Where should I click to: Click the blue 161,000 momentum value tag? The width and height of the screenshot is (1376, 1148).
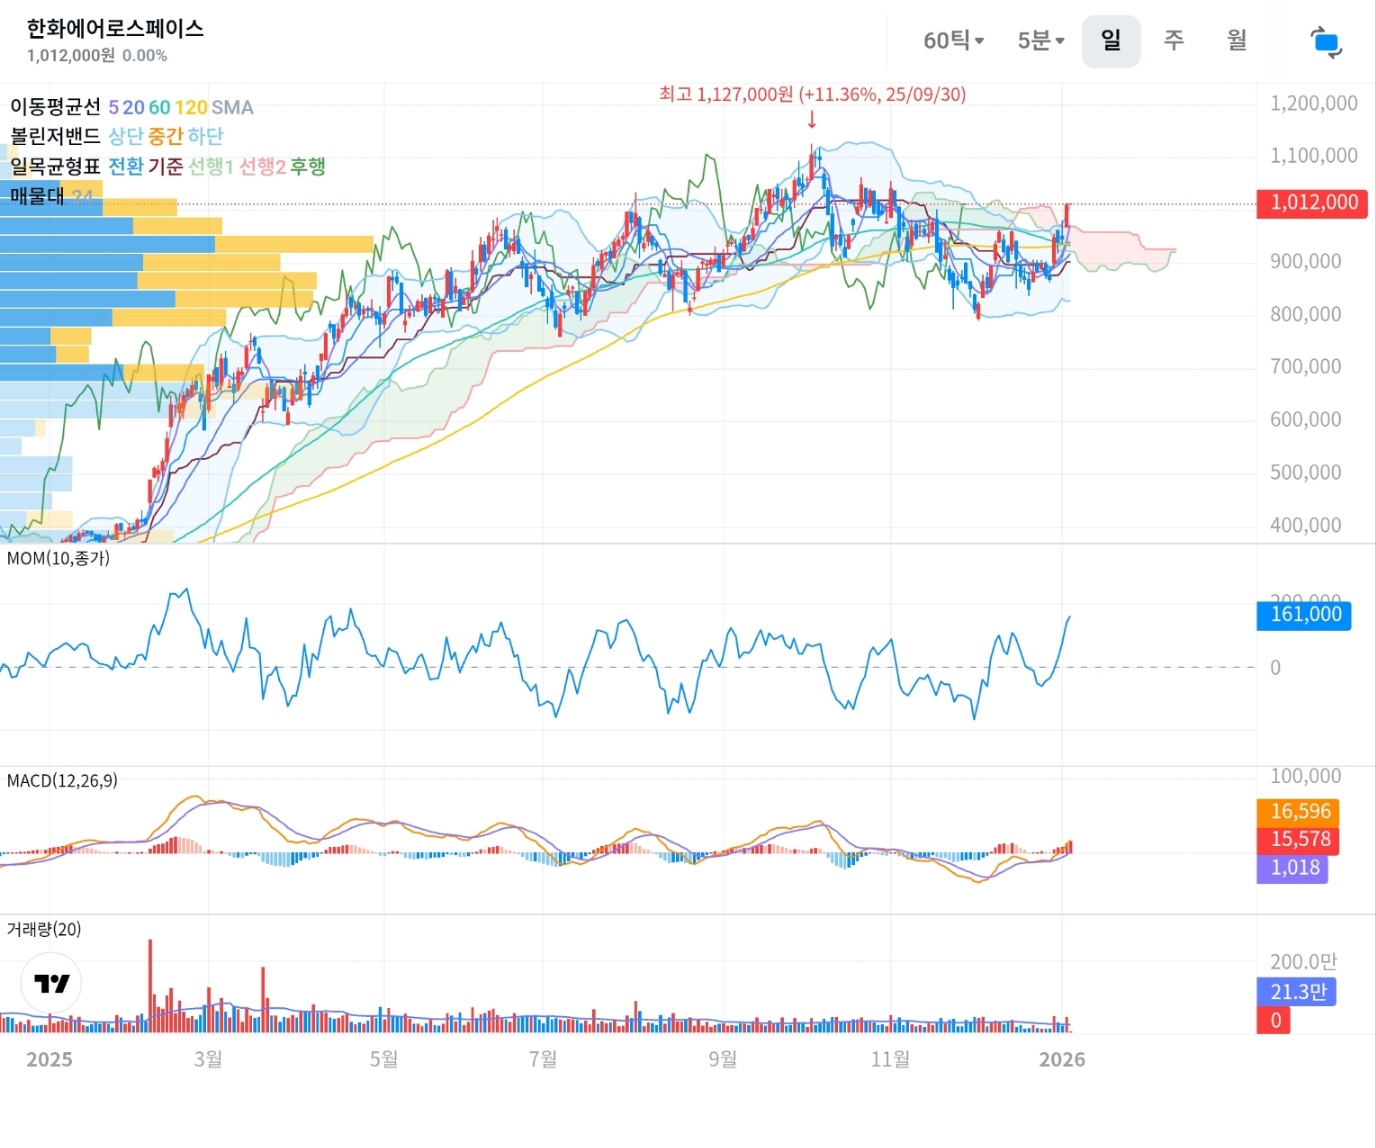[x=1304, y=615]
